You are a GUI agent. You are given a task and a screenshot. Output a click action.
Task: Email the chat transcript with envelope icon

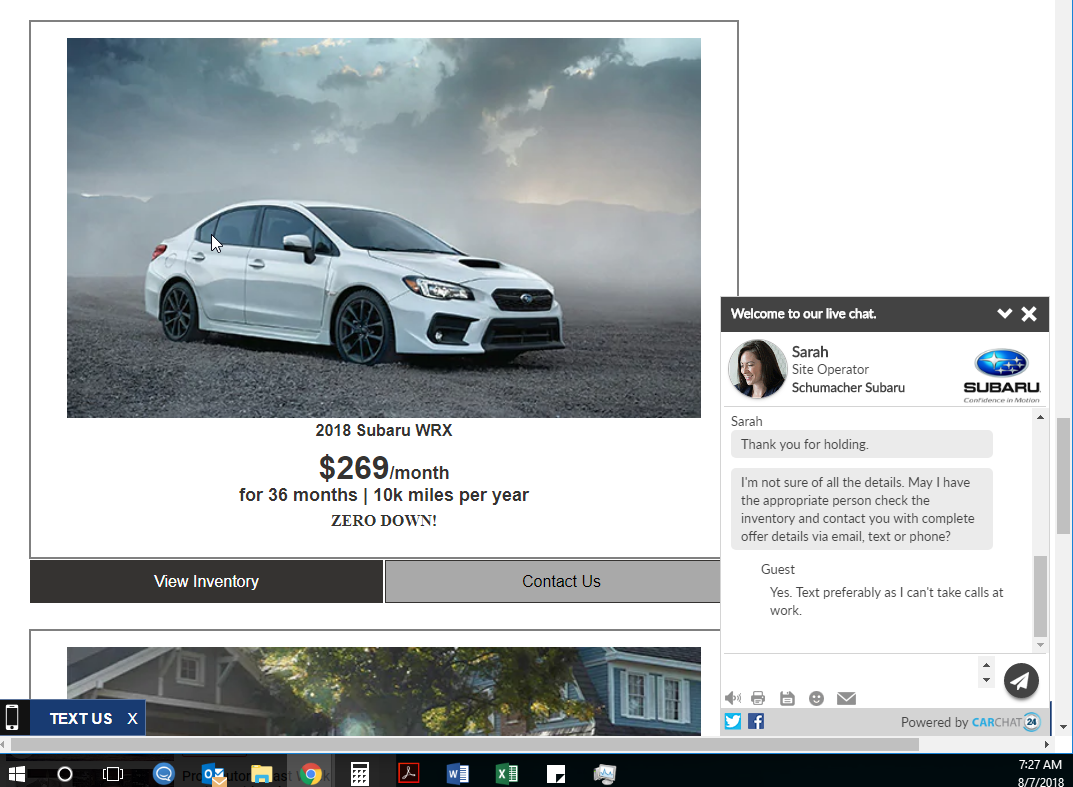click(x=846, y=698)
